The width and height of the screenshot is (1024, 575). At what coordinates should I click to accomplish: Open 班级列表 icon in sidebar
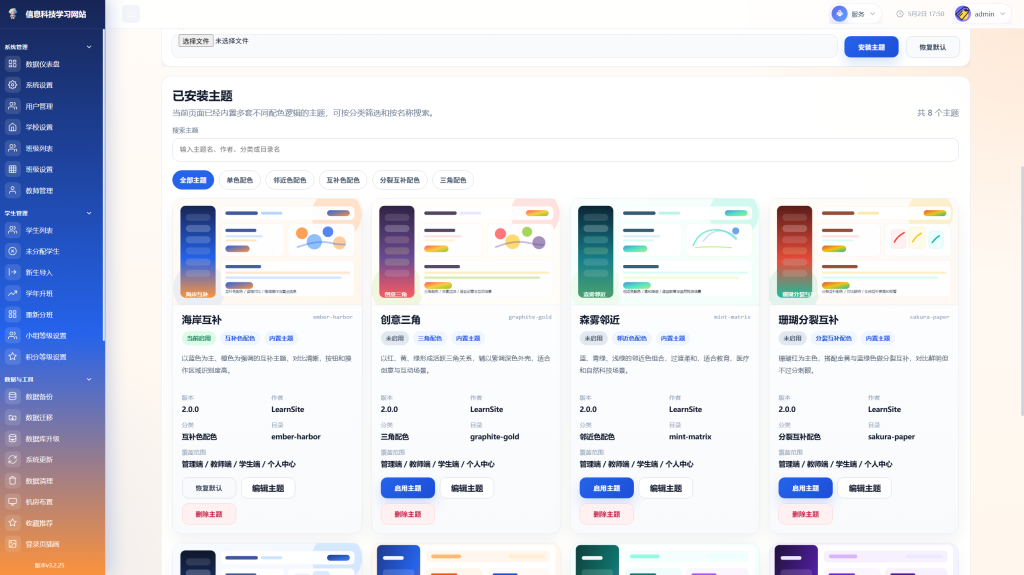tap(12, 148)
